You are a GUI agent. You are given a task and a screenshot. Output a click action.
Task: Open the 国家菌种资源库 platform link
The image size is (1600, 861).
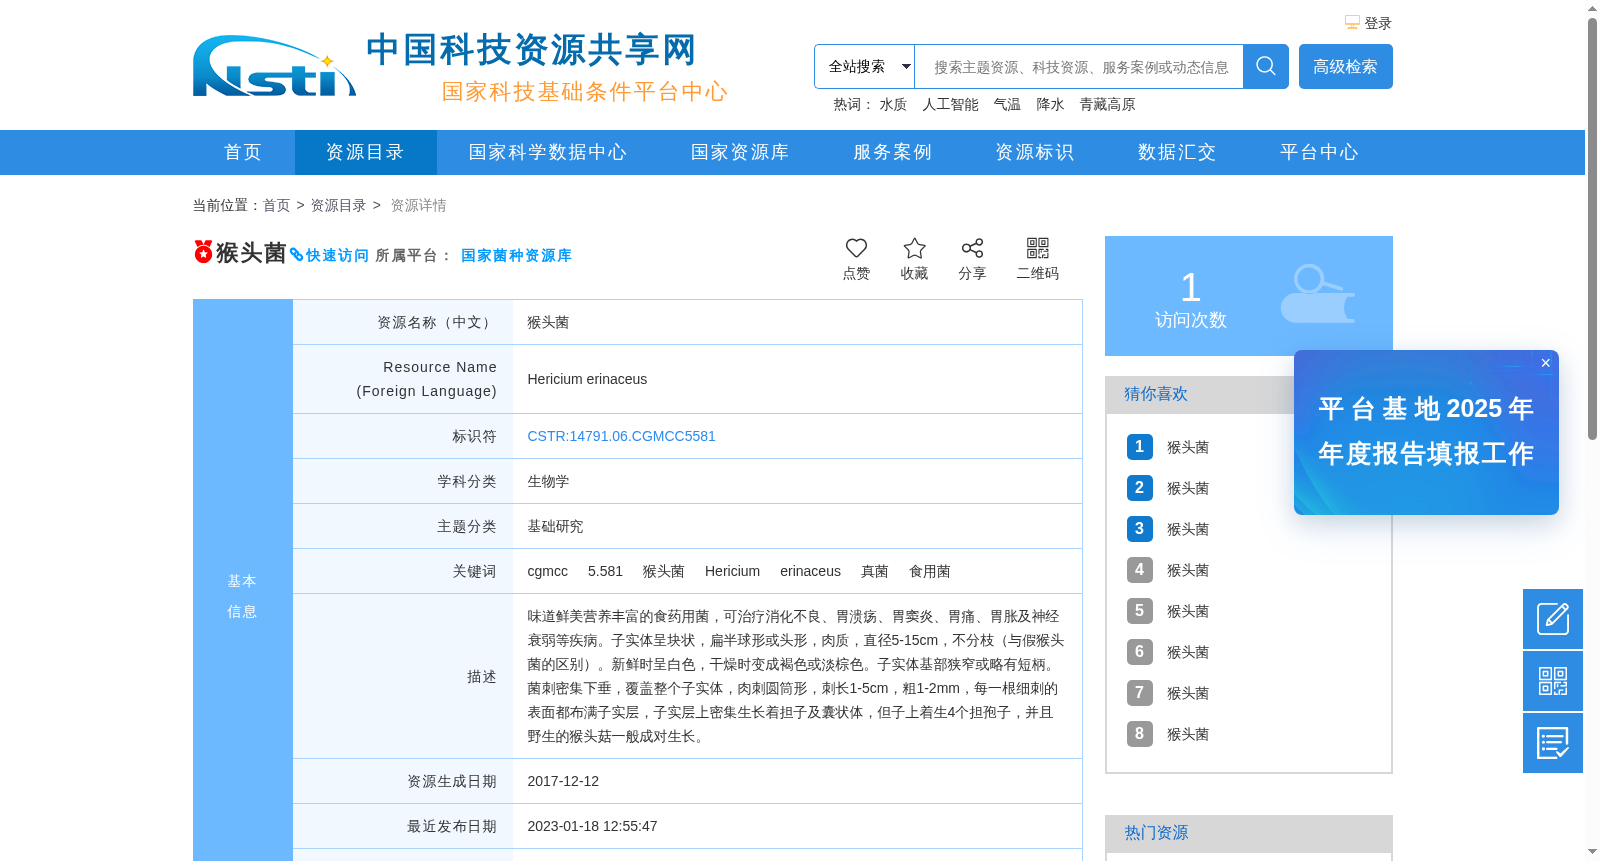tap(516, 255)
